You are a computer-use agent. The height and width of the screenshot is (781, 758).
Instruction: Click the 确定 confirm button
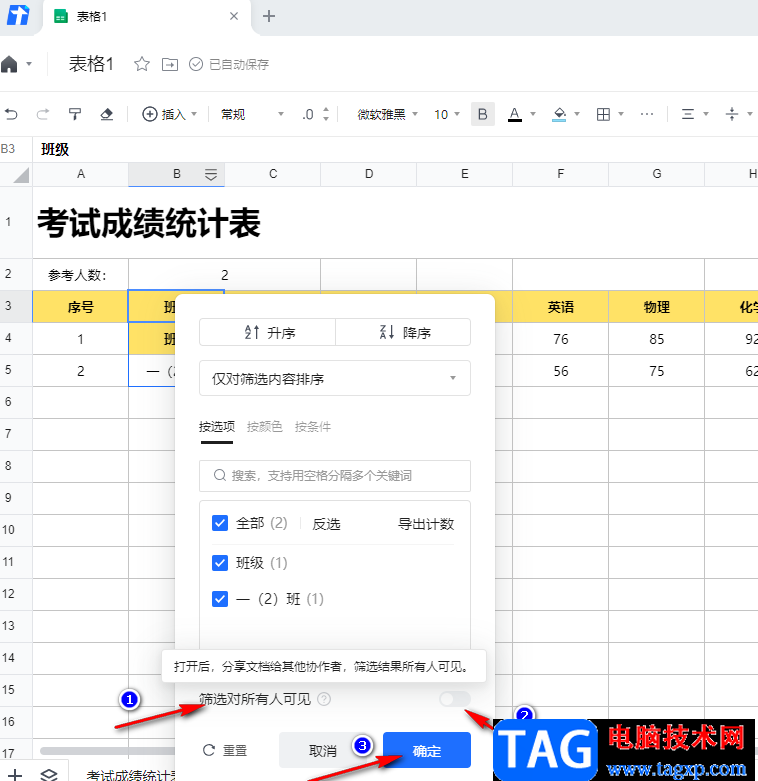click(x=427, y=750)
